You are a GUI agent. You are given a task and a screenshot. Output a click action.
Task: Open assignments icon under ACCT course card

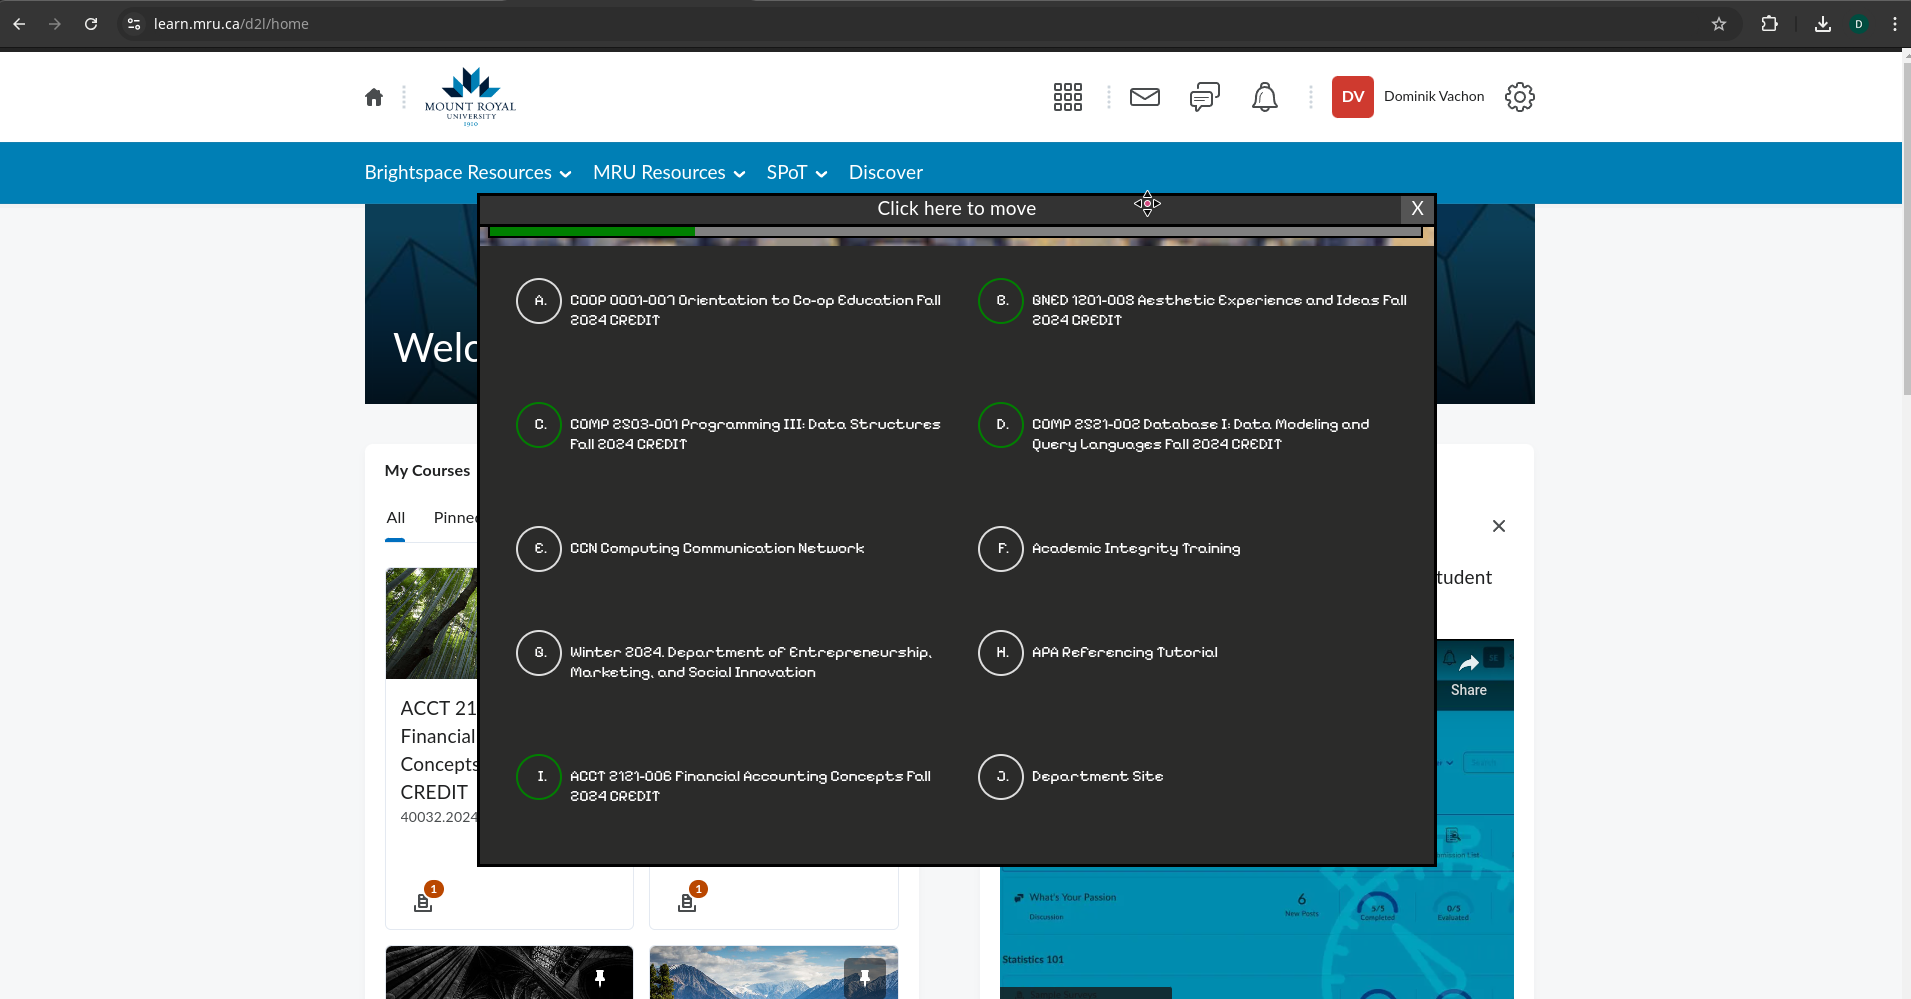click(x=424, y=903)
